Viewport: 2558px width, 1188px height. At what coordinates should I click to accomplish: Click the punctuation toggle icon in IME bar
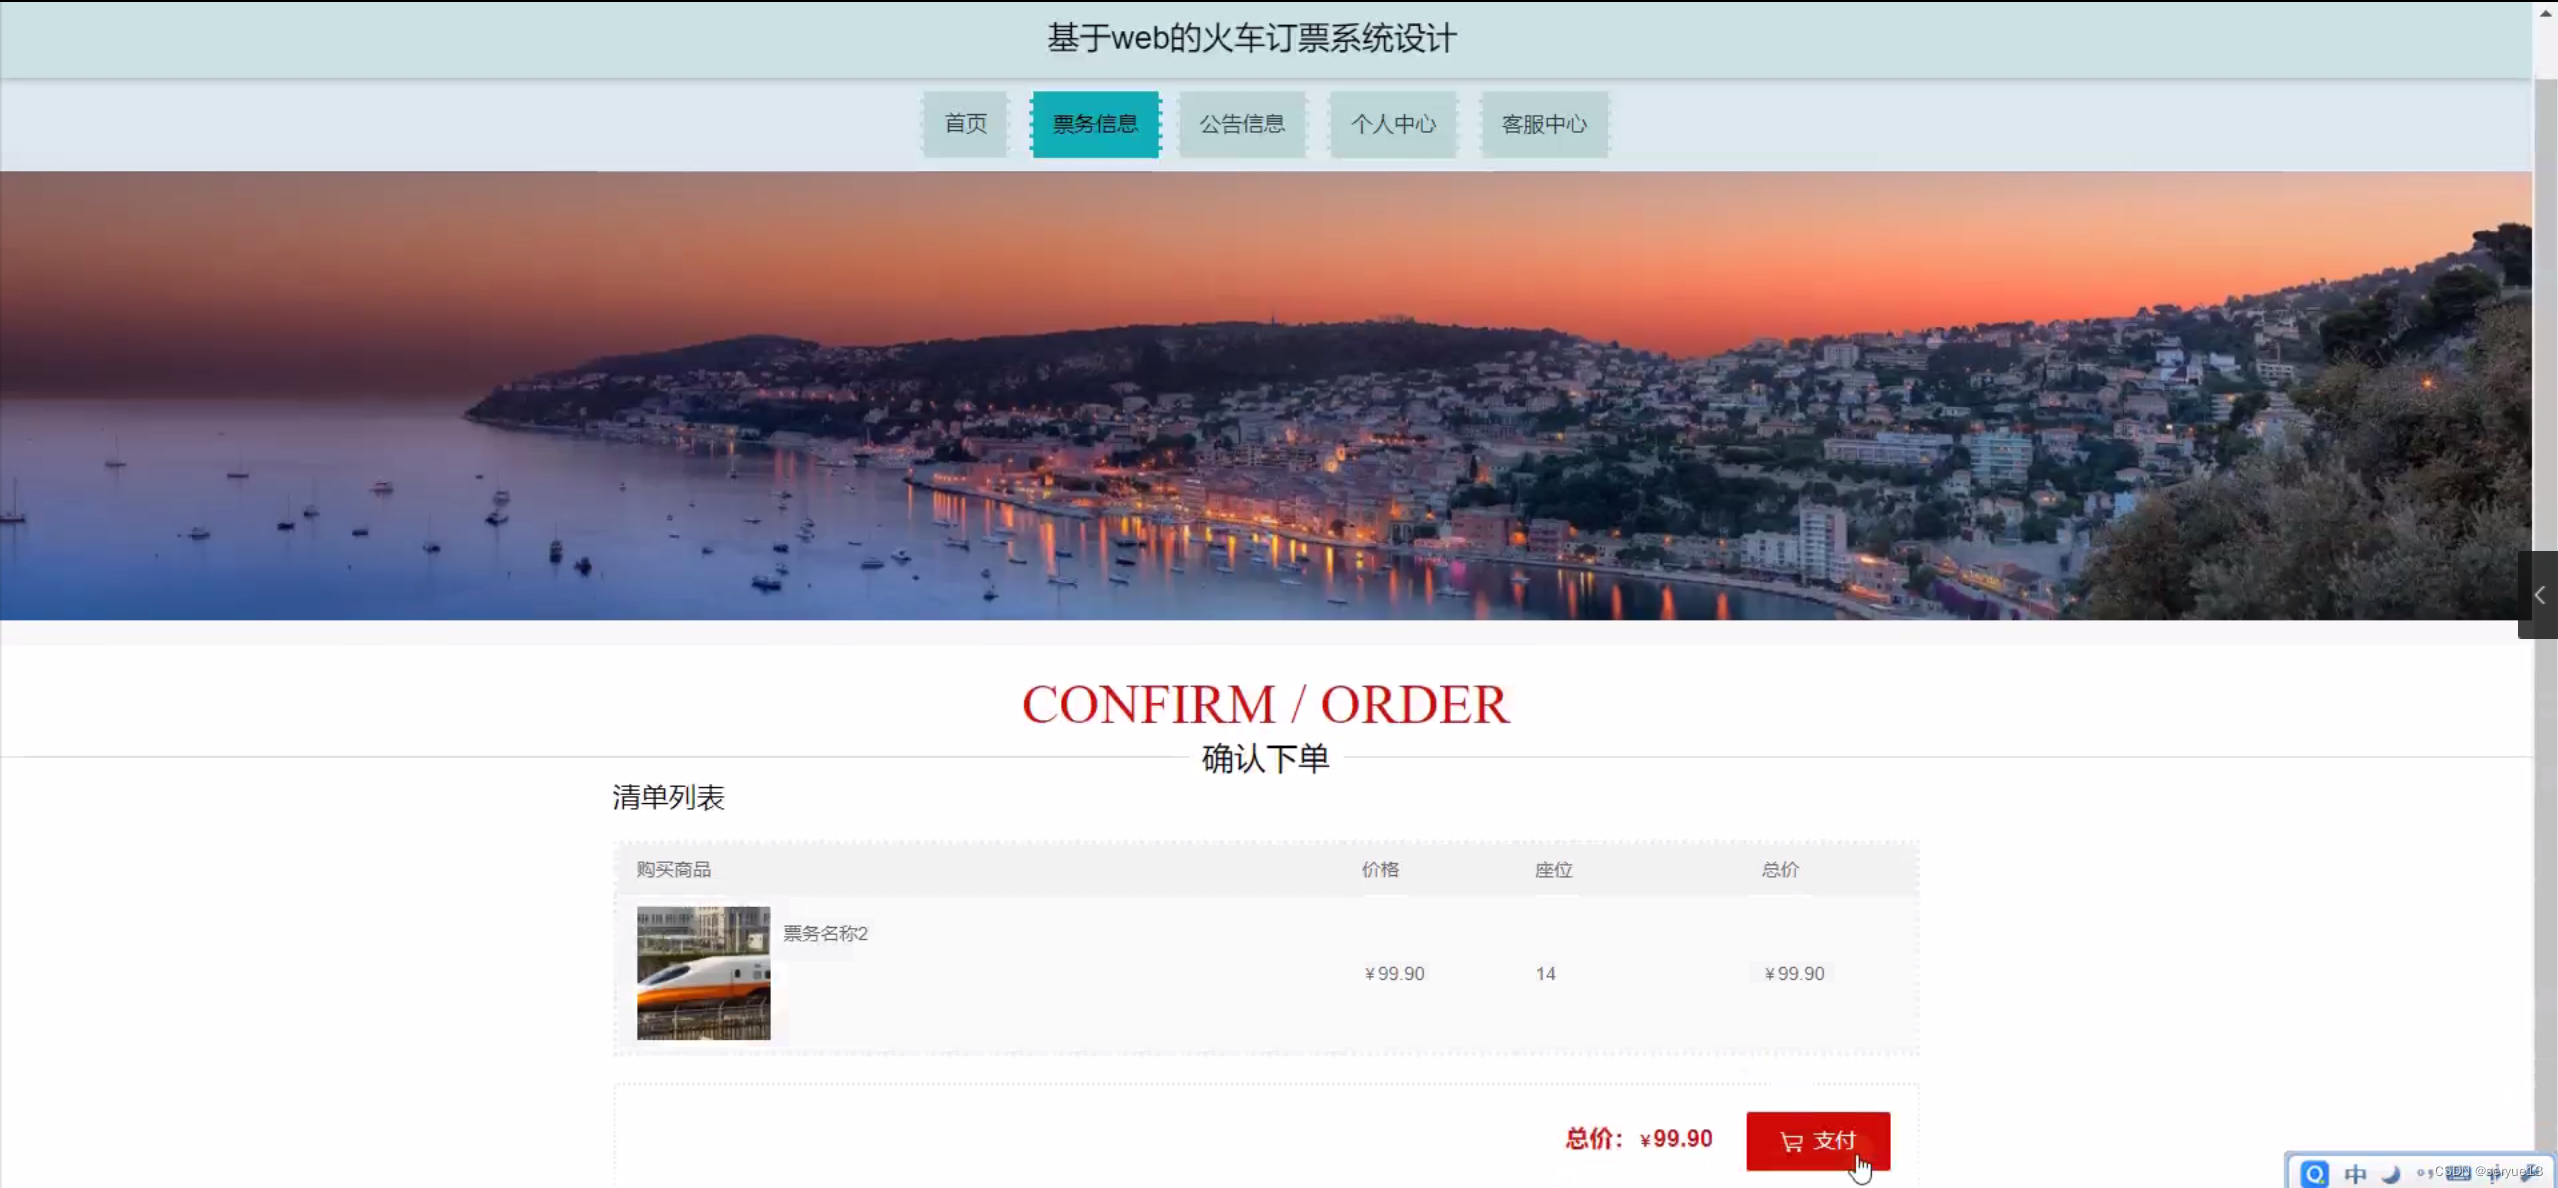point(2423,1173)
